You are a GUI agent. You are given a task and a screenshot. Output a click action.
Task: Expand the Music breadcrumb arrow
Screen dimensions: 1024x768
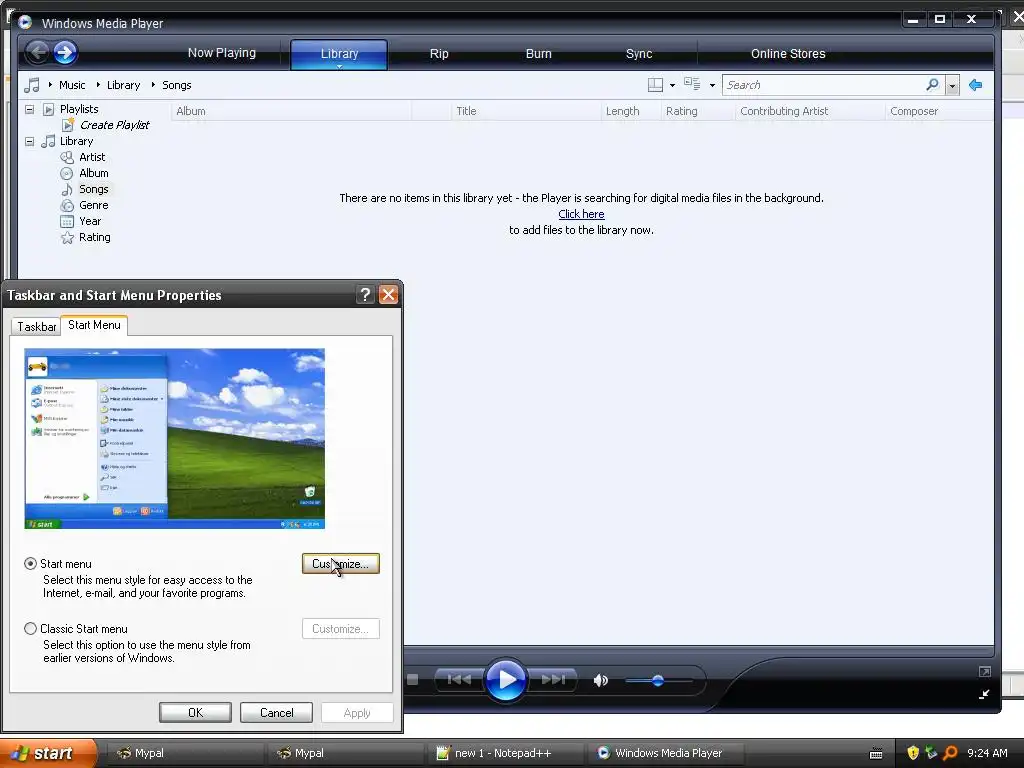[x=50, y=85]
